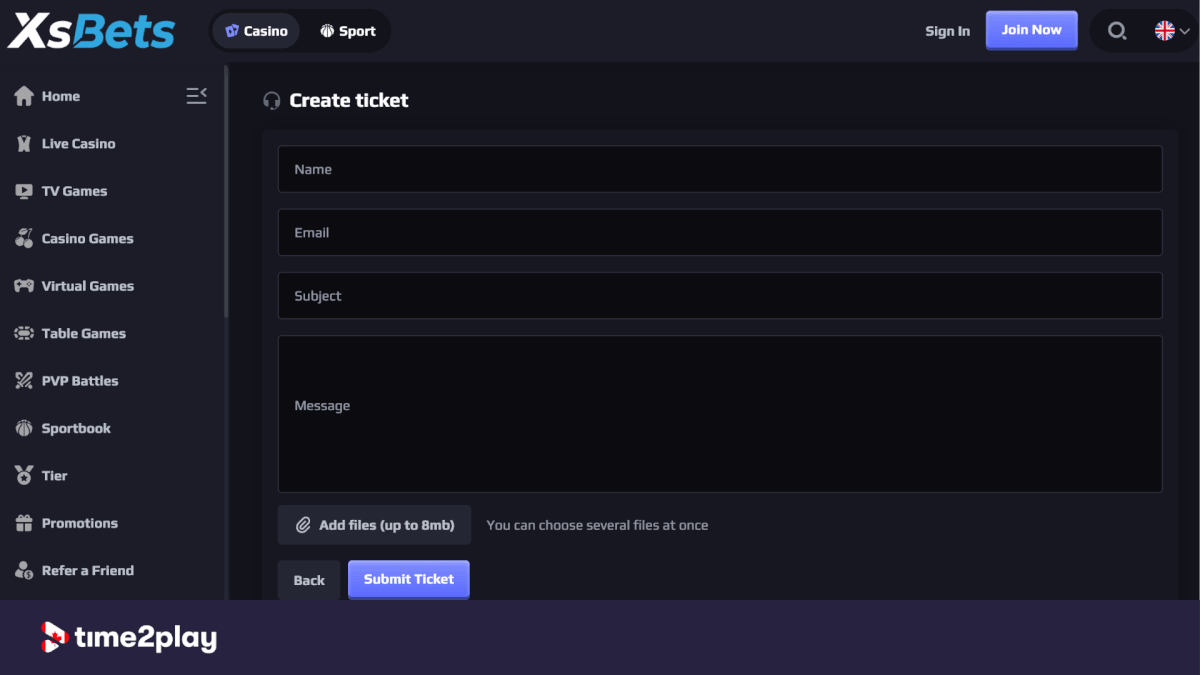Screen dimensions: 1200x675
Task: Click Add files (up to 8mb) button
Action: coord(374,525)
